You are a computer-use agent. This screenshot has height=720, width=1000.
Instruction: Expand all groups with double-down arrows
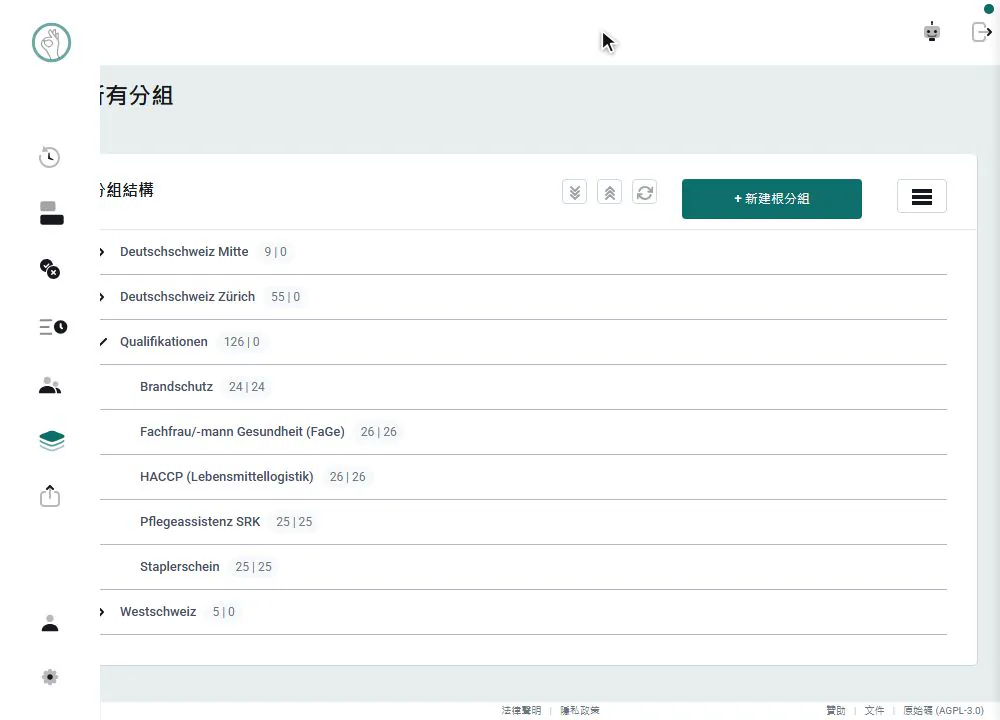[575, 192]
